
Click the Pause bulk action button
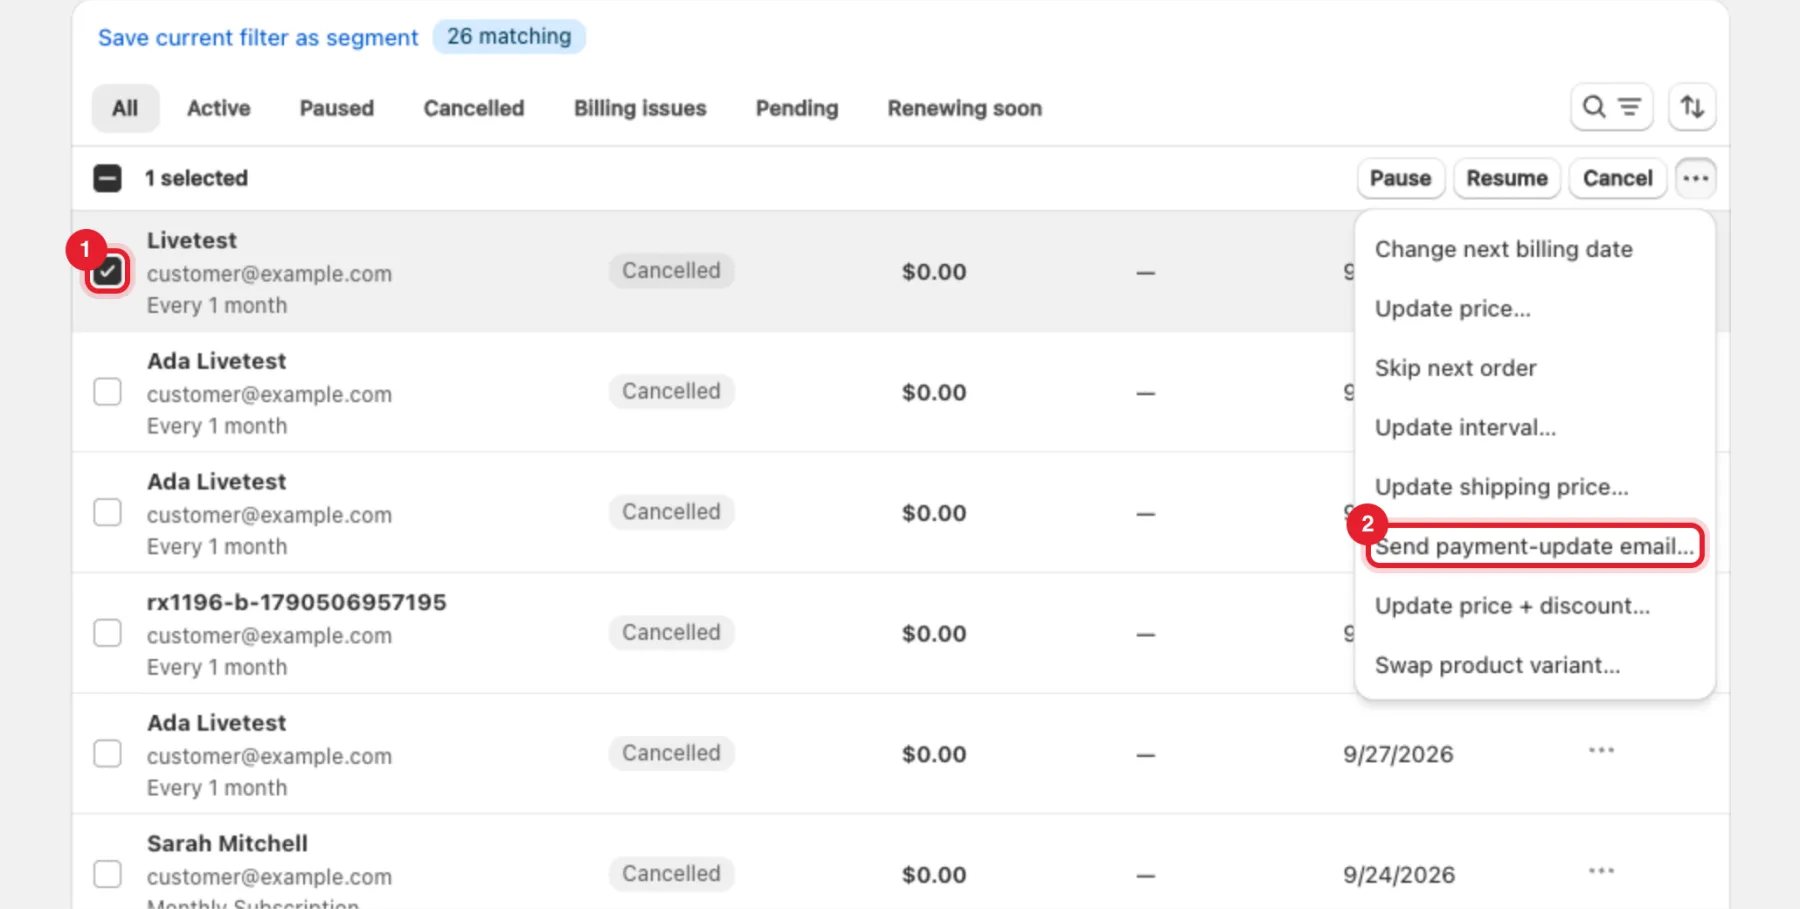(1400, 178)
